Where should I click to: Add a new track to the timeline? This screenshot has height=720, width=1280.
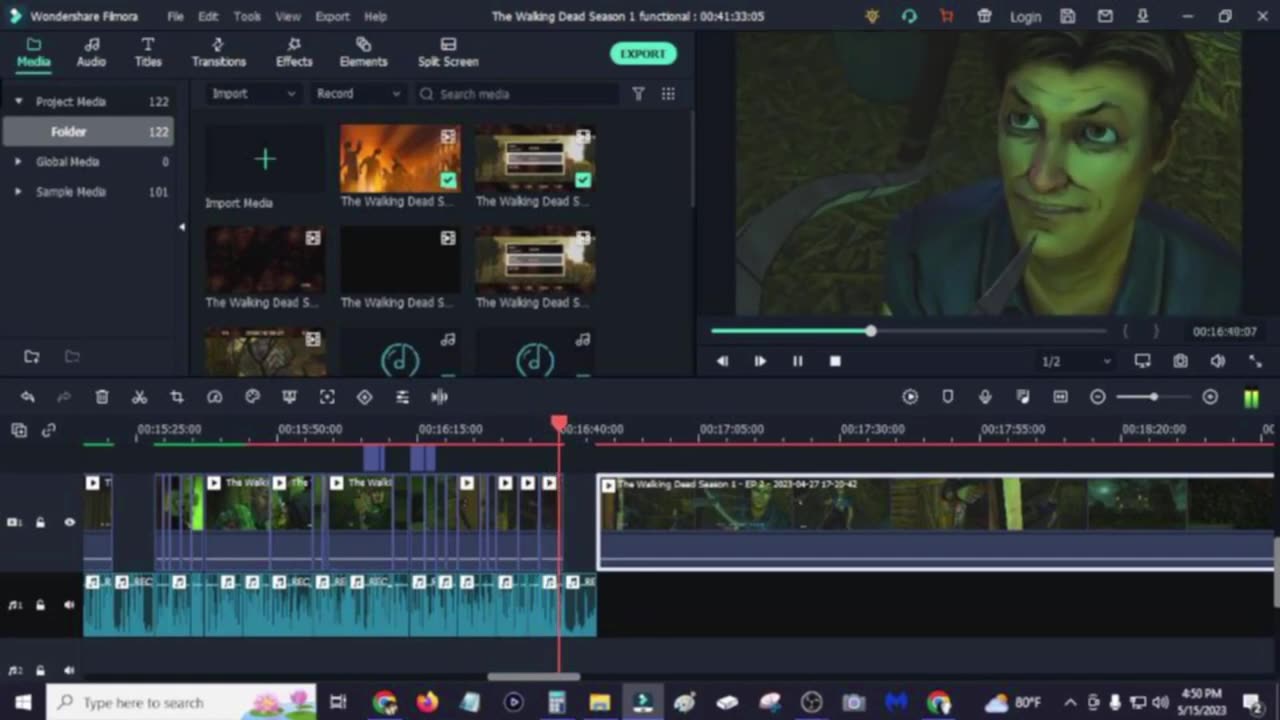pos(19,430)
